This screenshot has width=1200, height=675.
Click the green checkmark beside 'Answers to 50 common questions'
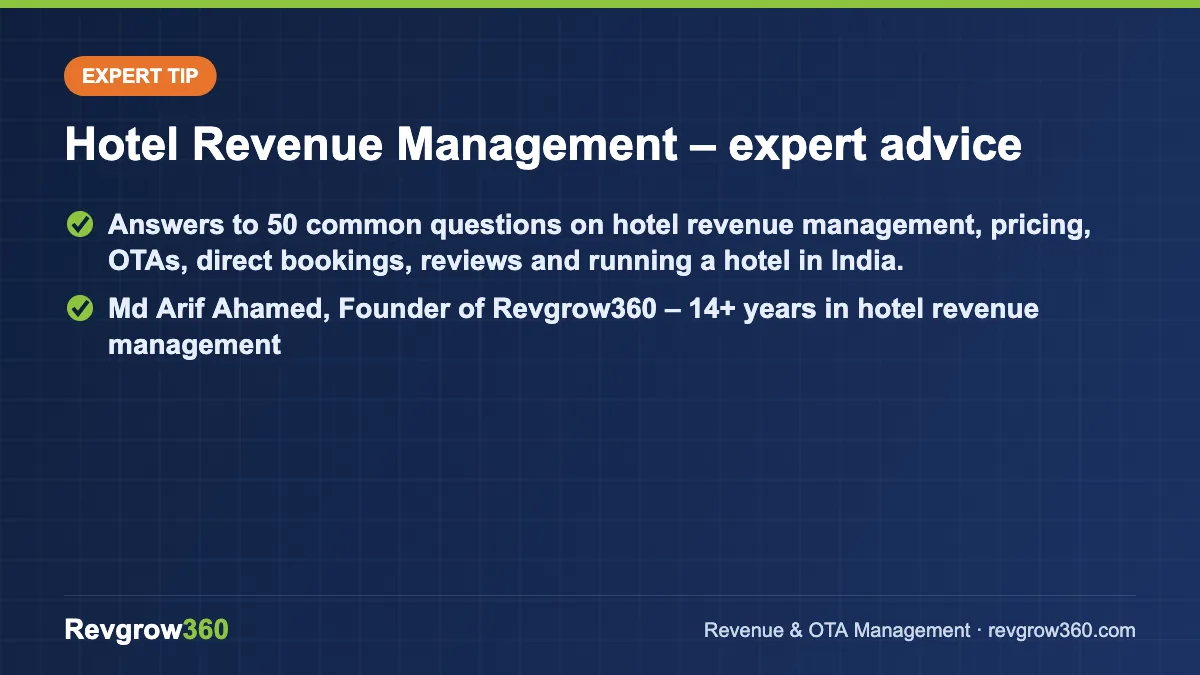click(79, 225)
